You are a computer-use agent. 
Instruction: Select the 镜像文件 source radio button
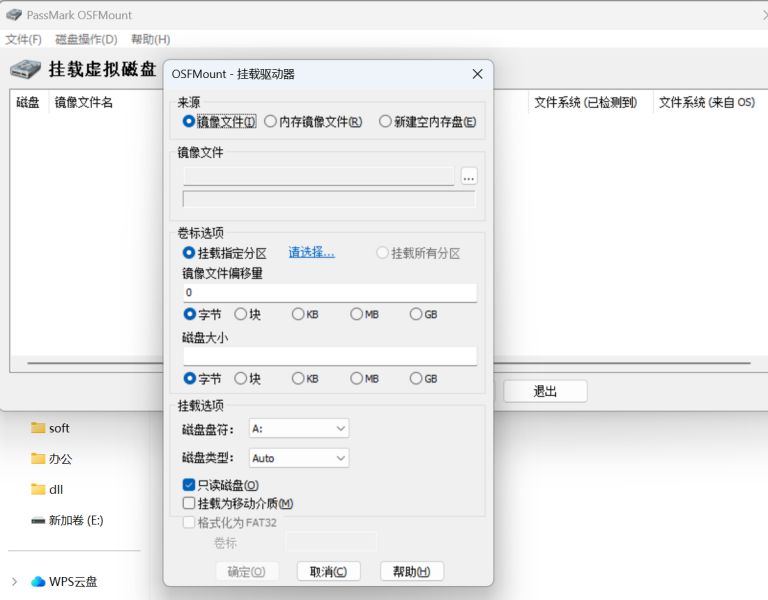(189, 121)
